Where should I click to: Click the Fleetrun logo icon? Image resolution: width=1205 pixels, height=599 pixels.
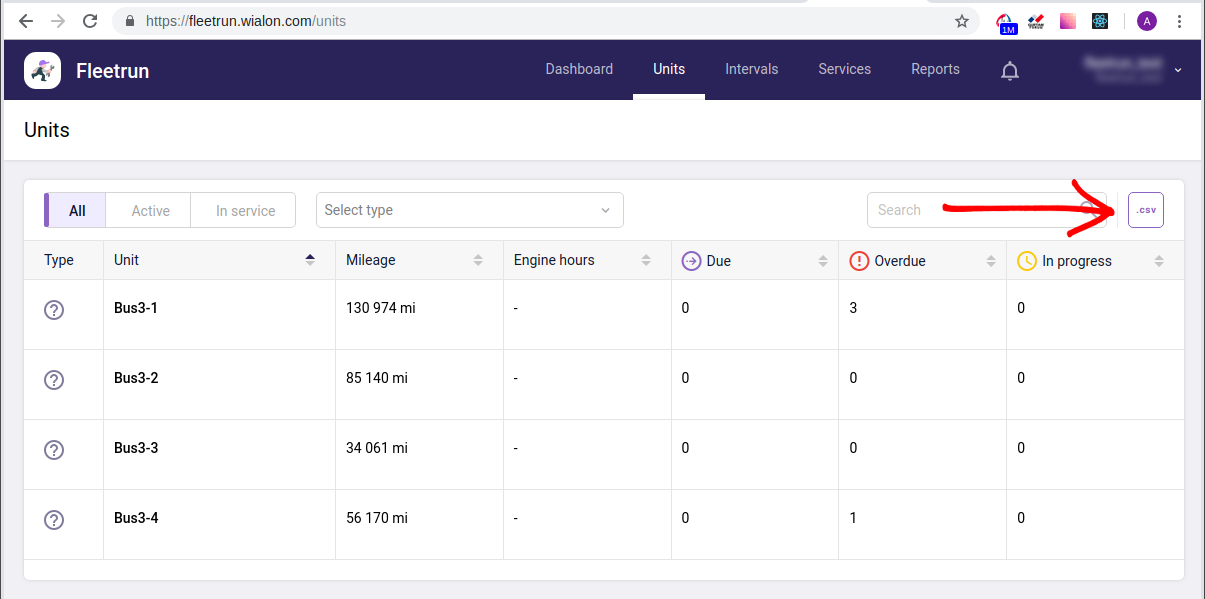[x=43, y=70]
